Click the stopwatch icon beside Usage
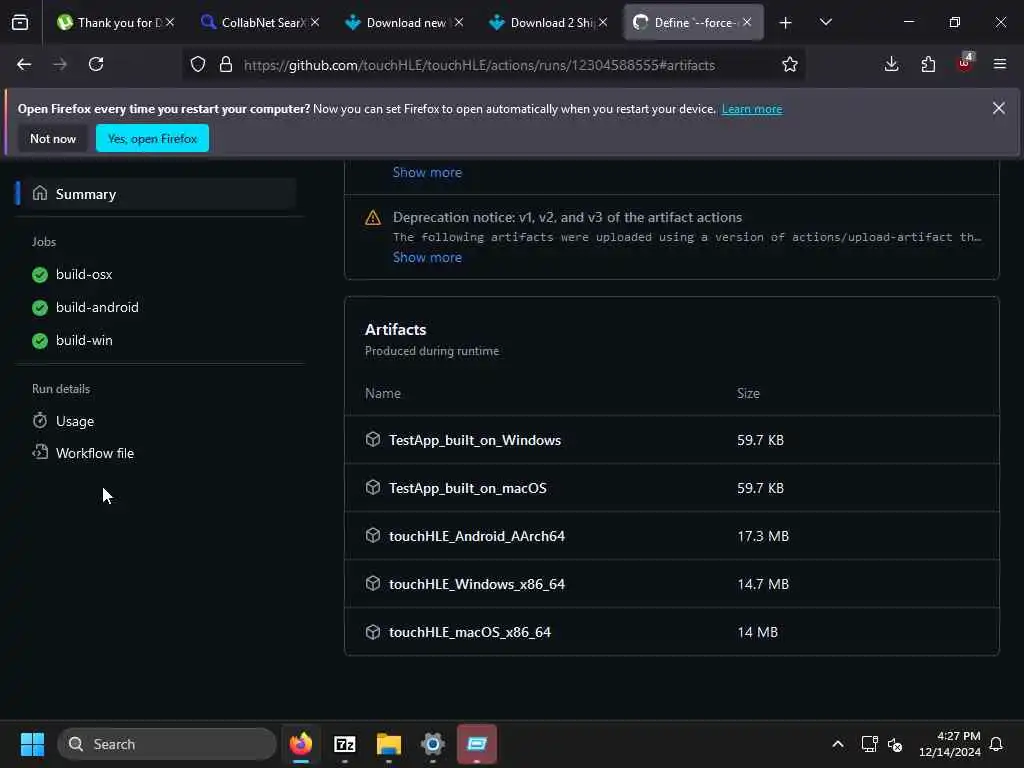The height and width of the screenshot is (768, 1024). pyautogui.click(x=40, y=421)
